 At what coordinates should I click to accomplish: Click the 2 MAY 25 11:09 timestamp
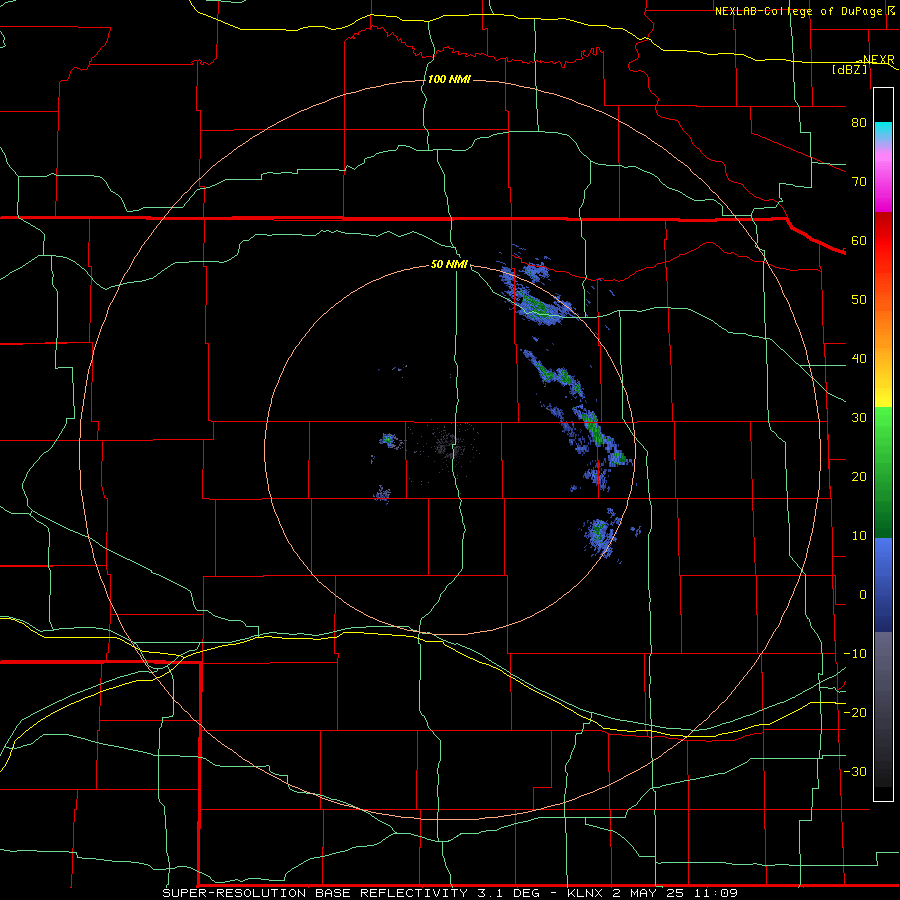coord(675,893)
